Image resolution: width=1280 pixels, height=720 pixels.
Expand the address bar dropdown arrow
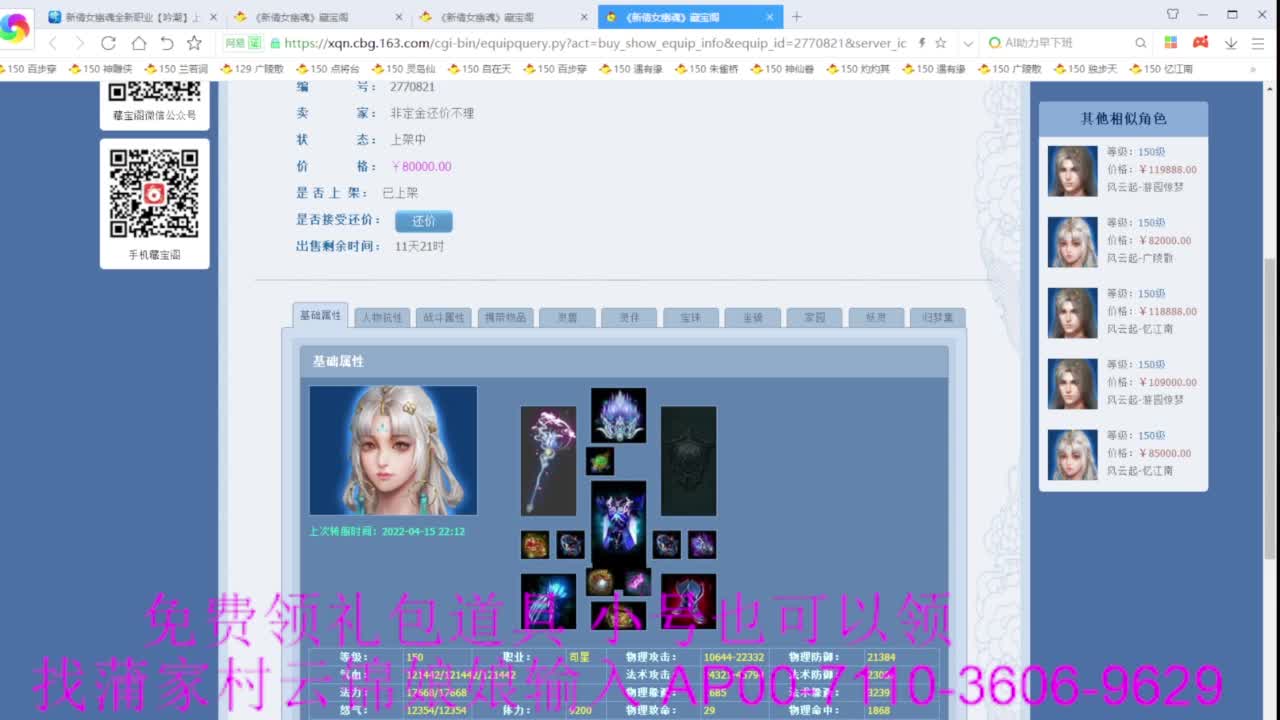click(x=967, y=43)
